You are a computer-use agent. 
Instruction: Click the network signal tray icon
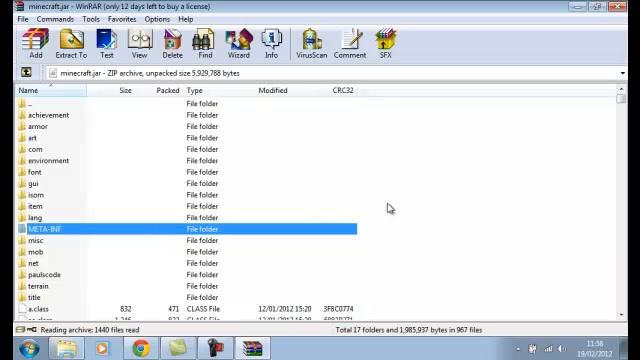pos(548,349)
